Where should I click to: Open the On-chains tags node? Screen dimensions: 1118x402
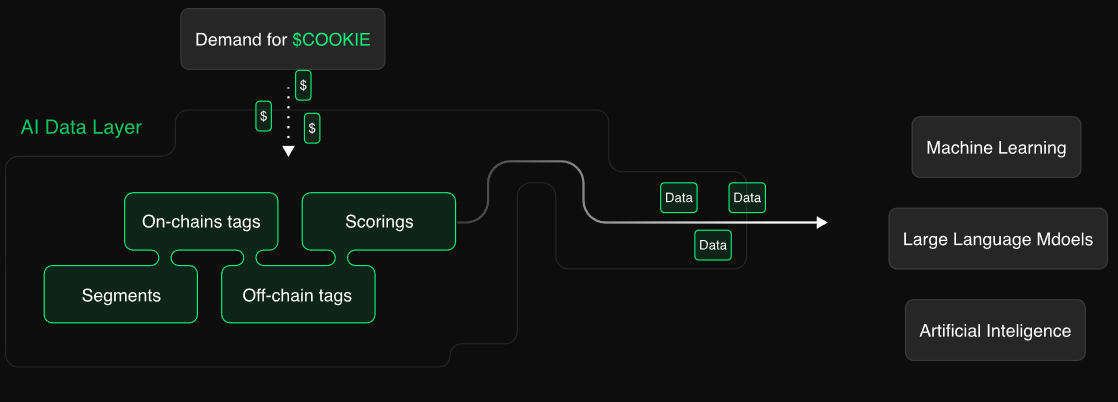(x=201, y=221)
